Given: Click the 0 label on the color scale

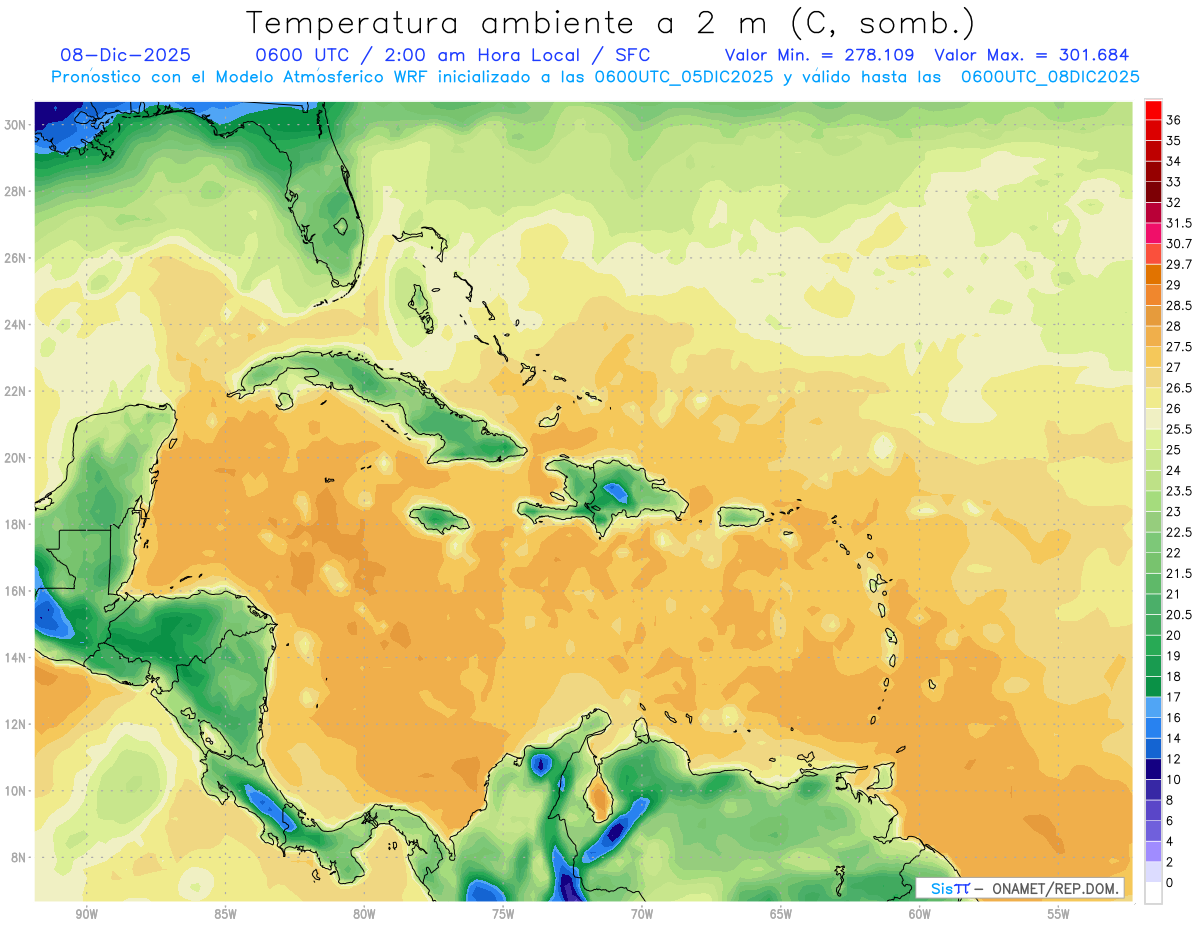Looking at the screenshot, I should [1170, 883].
